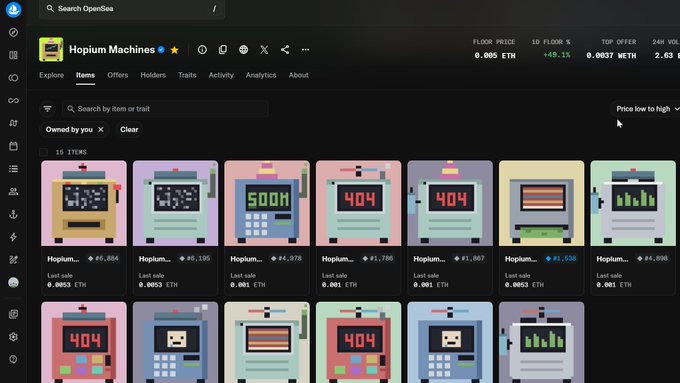
Task: Toggle the filter panel icon
Action: coord(47,109)
